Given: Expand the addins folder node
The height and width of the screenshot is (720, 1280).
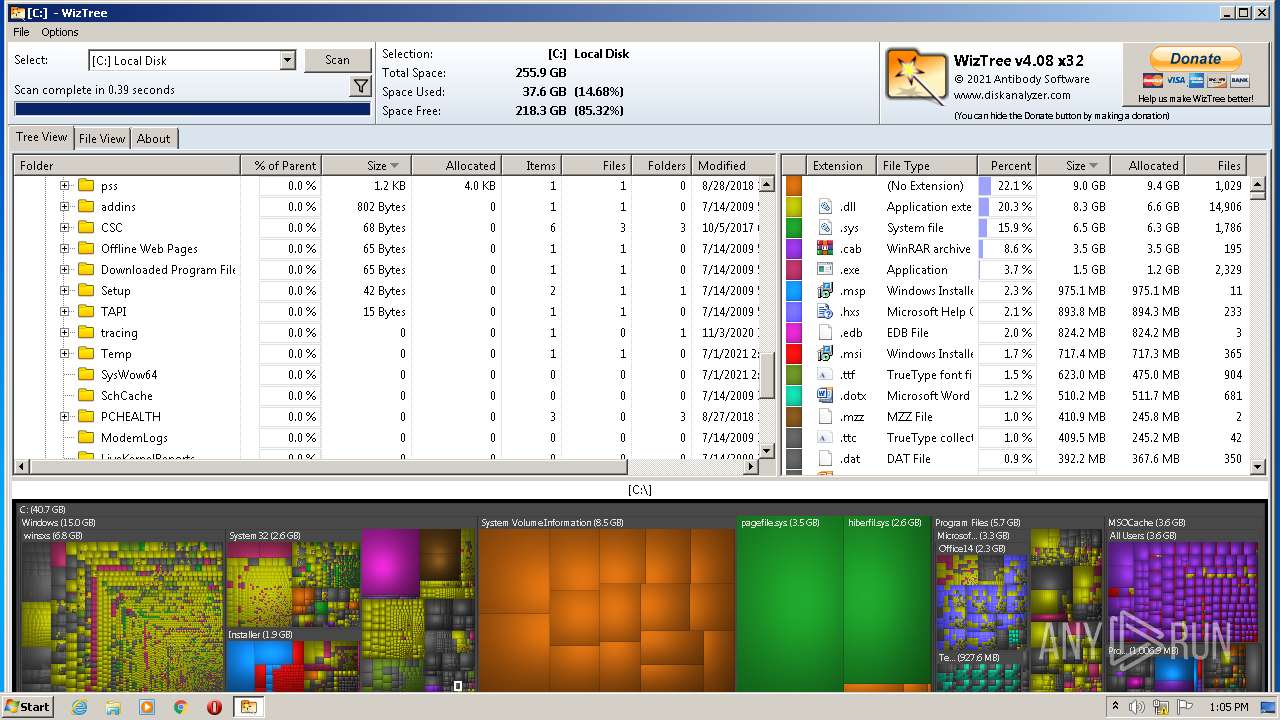Looking at the screenshot, I should click(65, 206).
